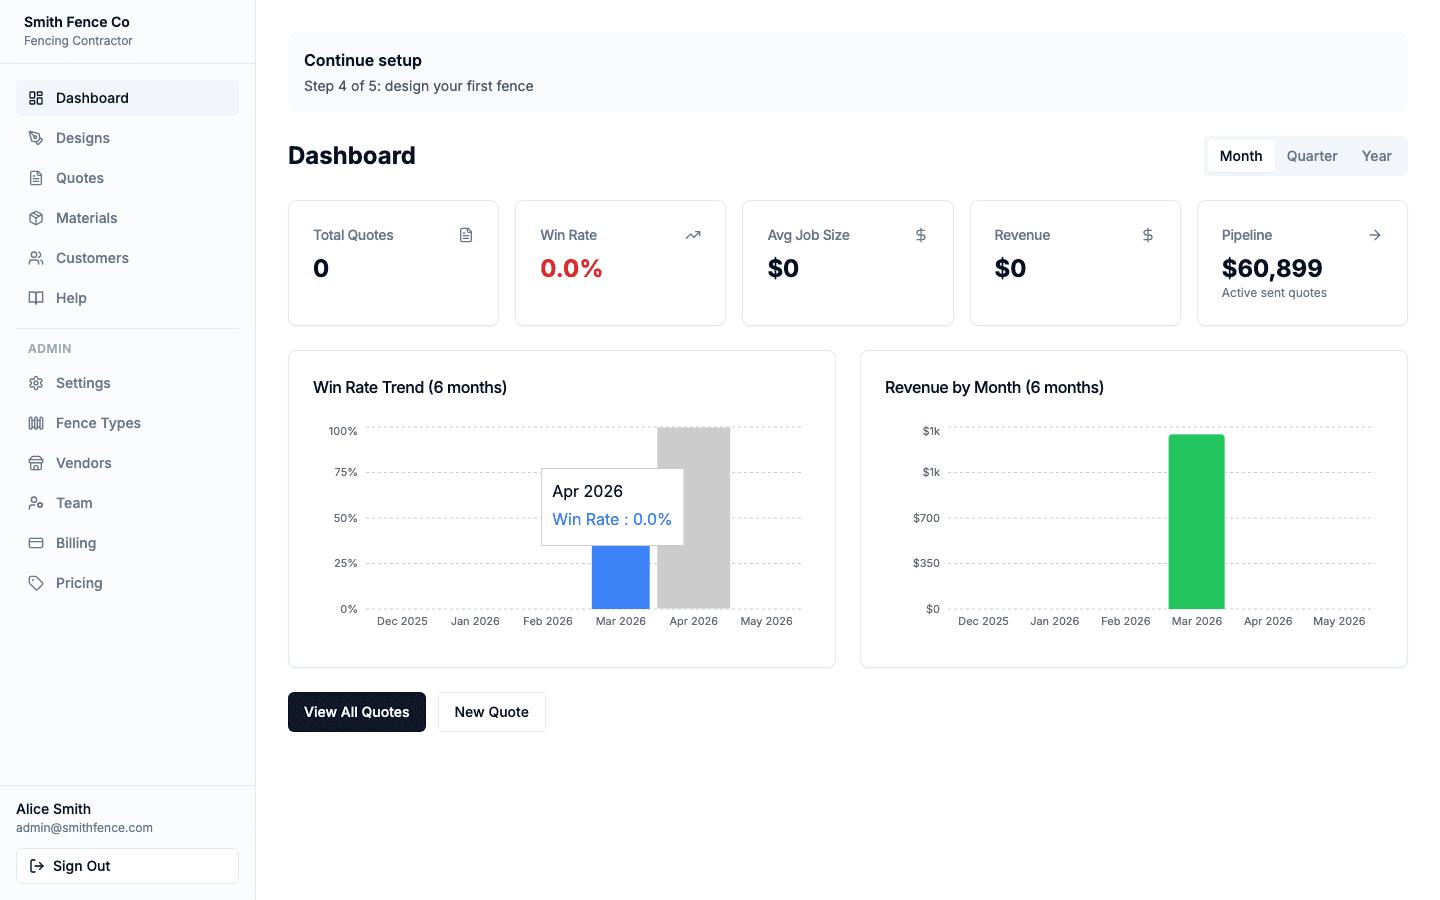Click the Revenue by Month chart title
Image resolution: width=1440 pixels, height=900 pixels.
(994, 387)
